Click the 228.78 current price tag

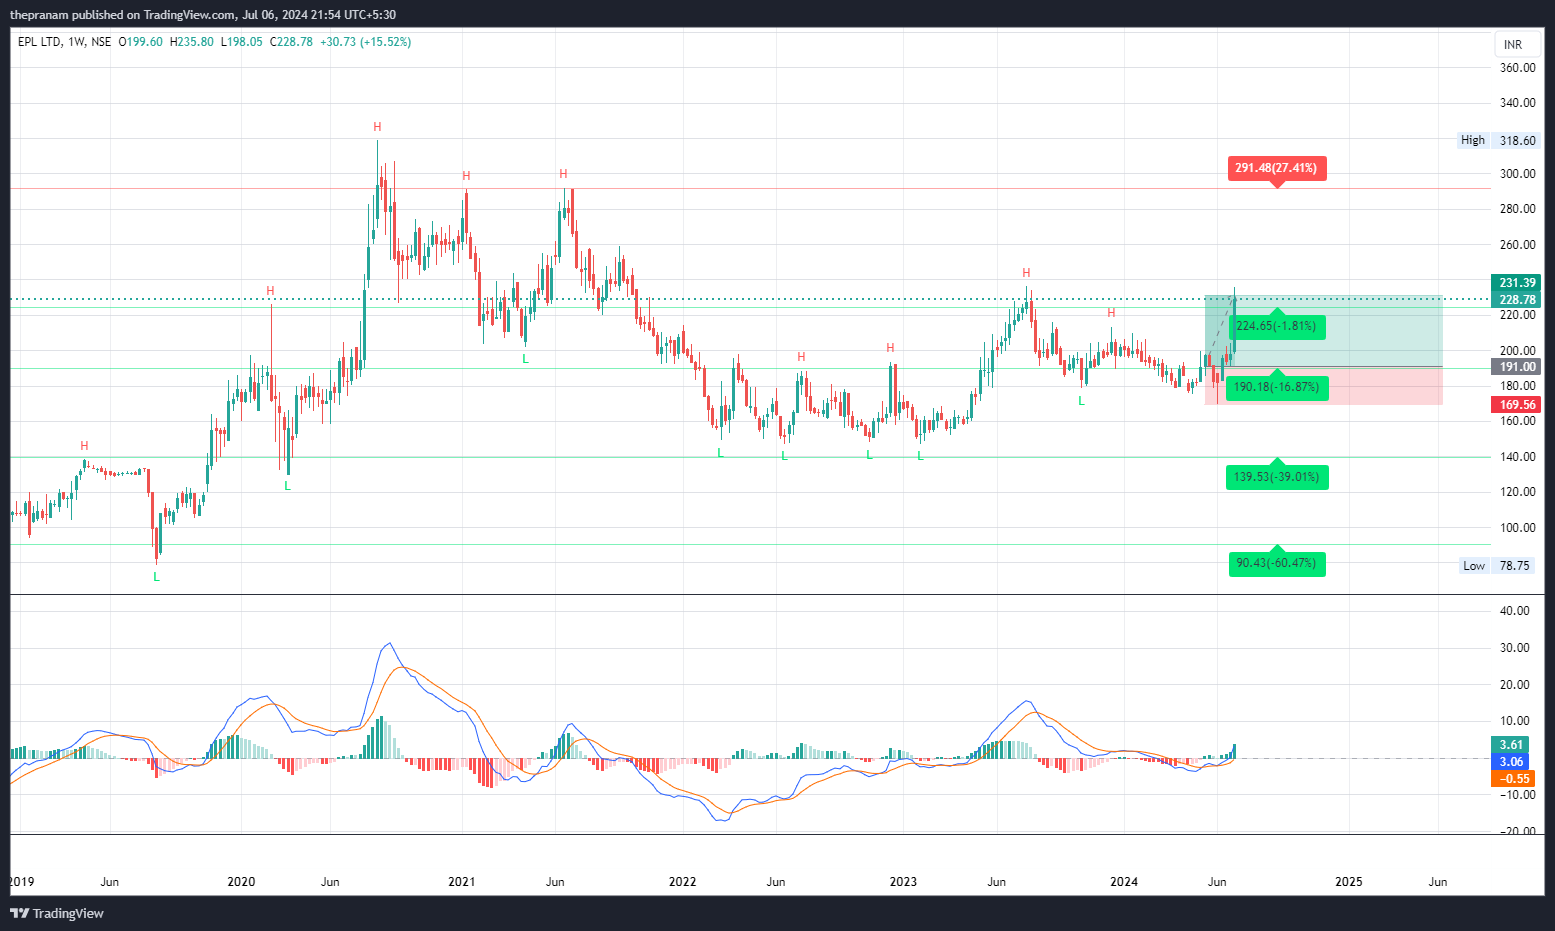click(1517, 300)
